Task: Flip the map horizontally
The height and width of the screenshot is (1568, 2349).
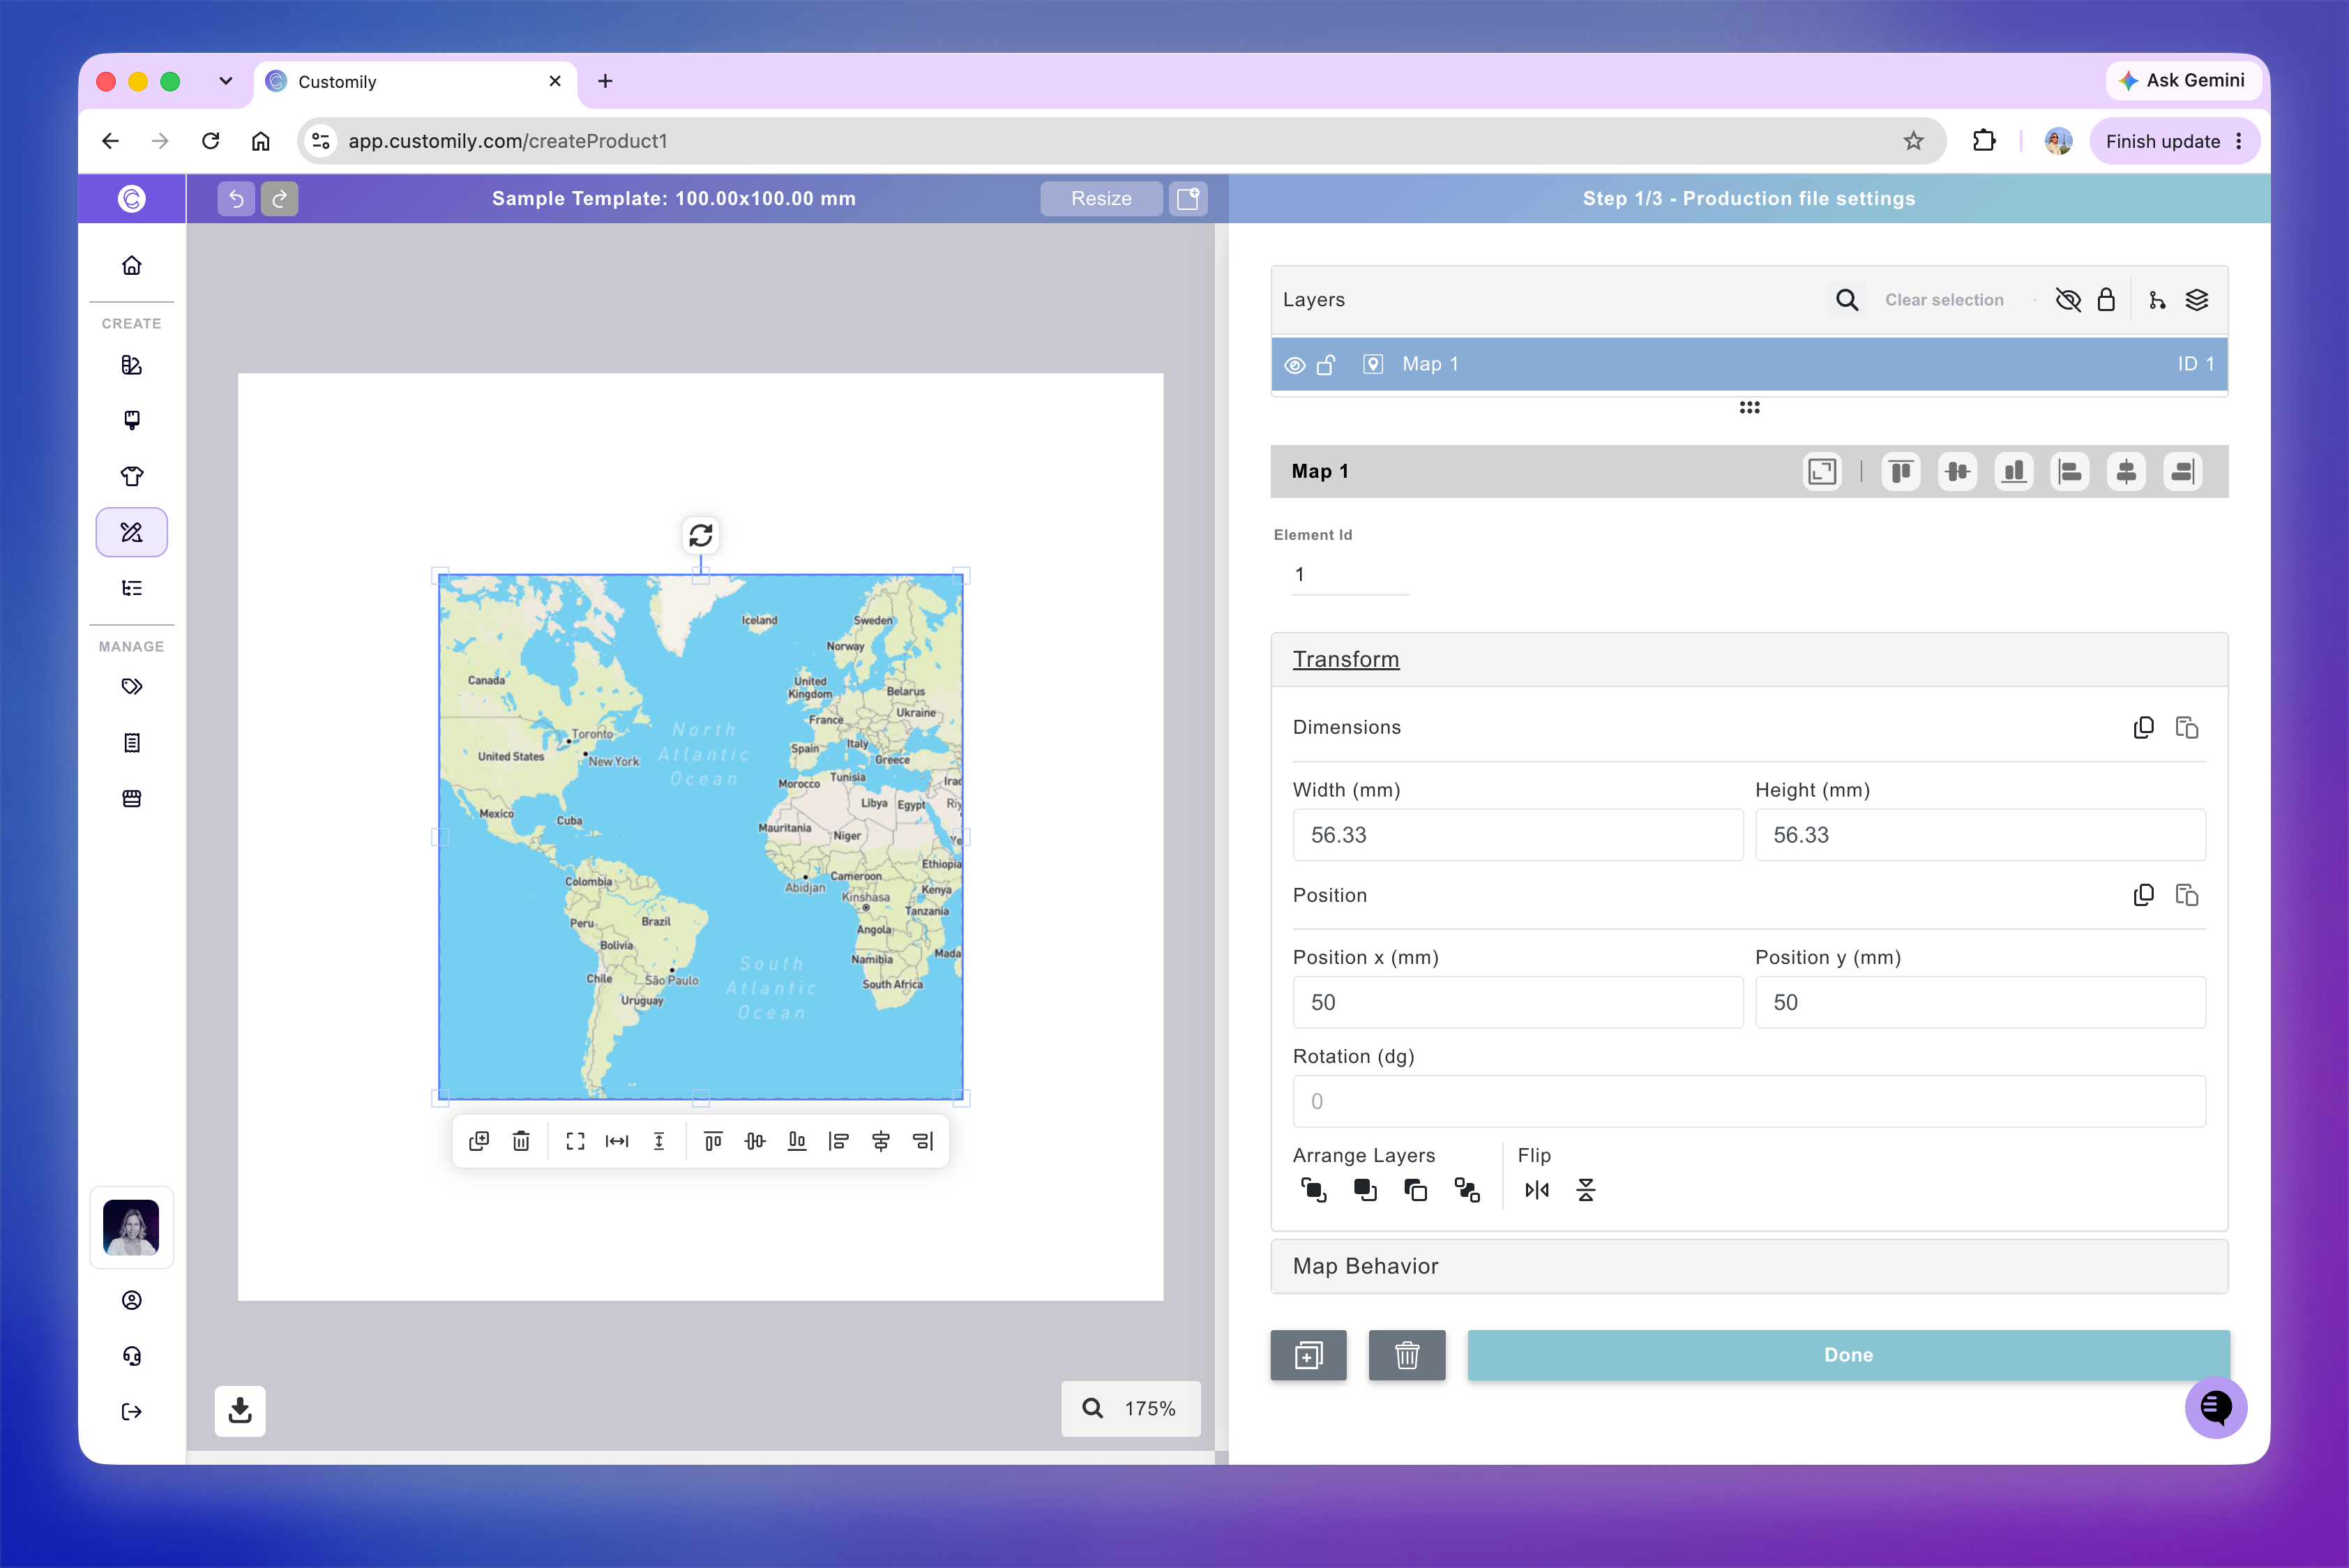Action: 1537,1190
